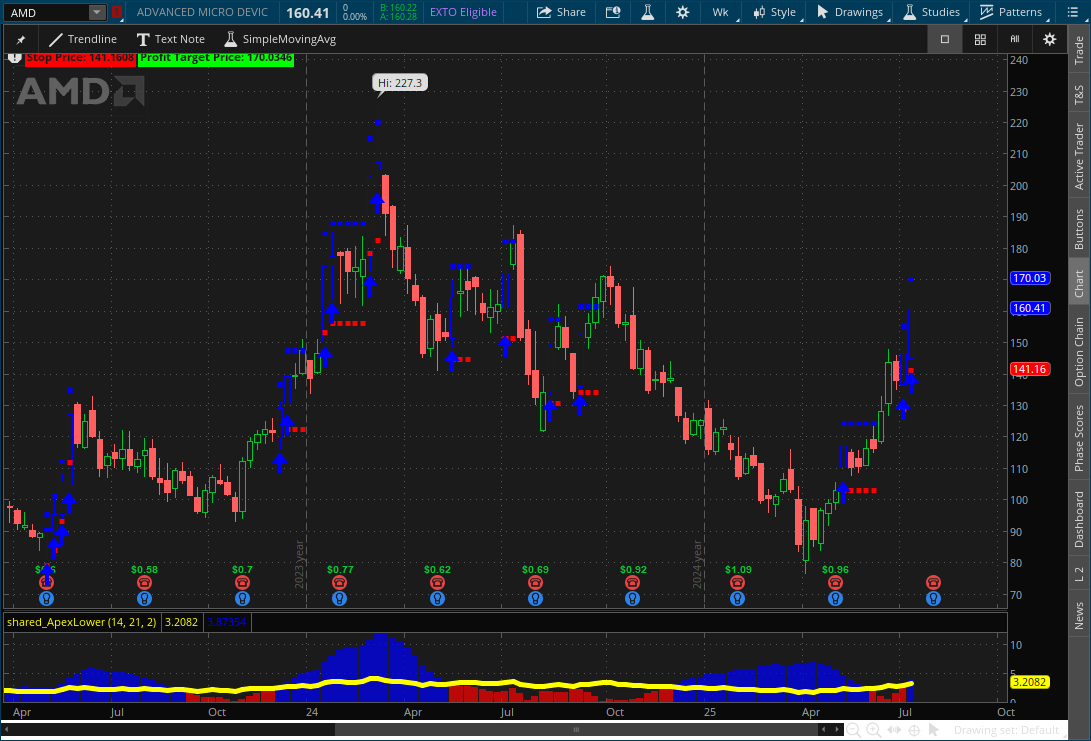
Task: Click the pan/expand arrows icon at bottom
Action: 894,730
